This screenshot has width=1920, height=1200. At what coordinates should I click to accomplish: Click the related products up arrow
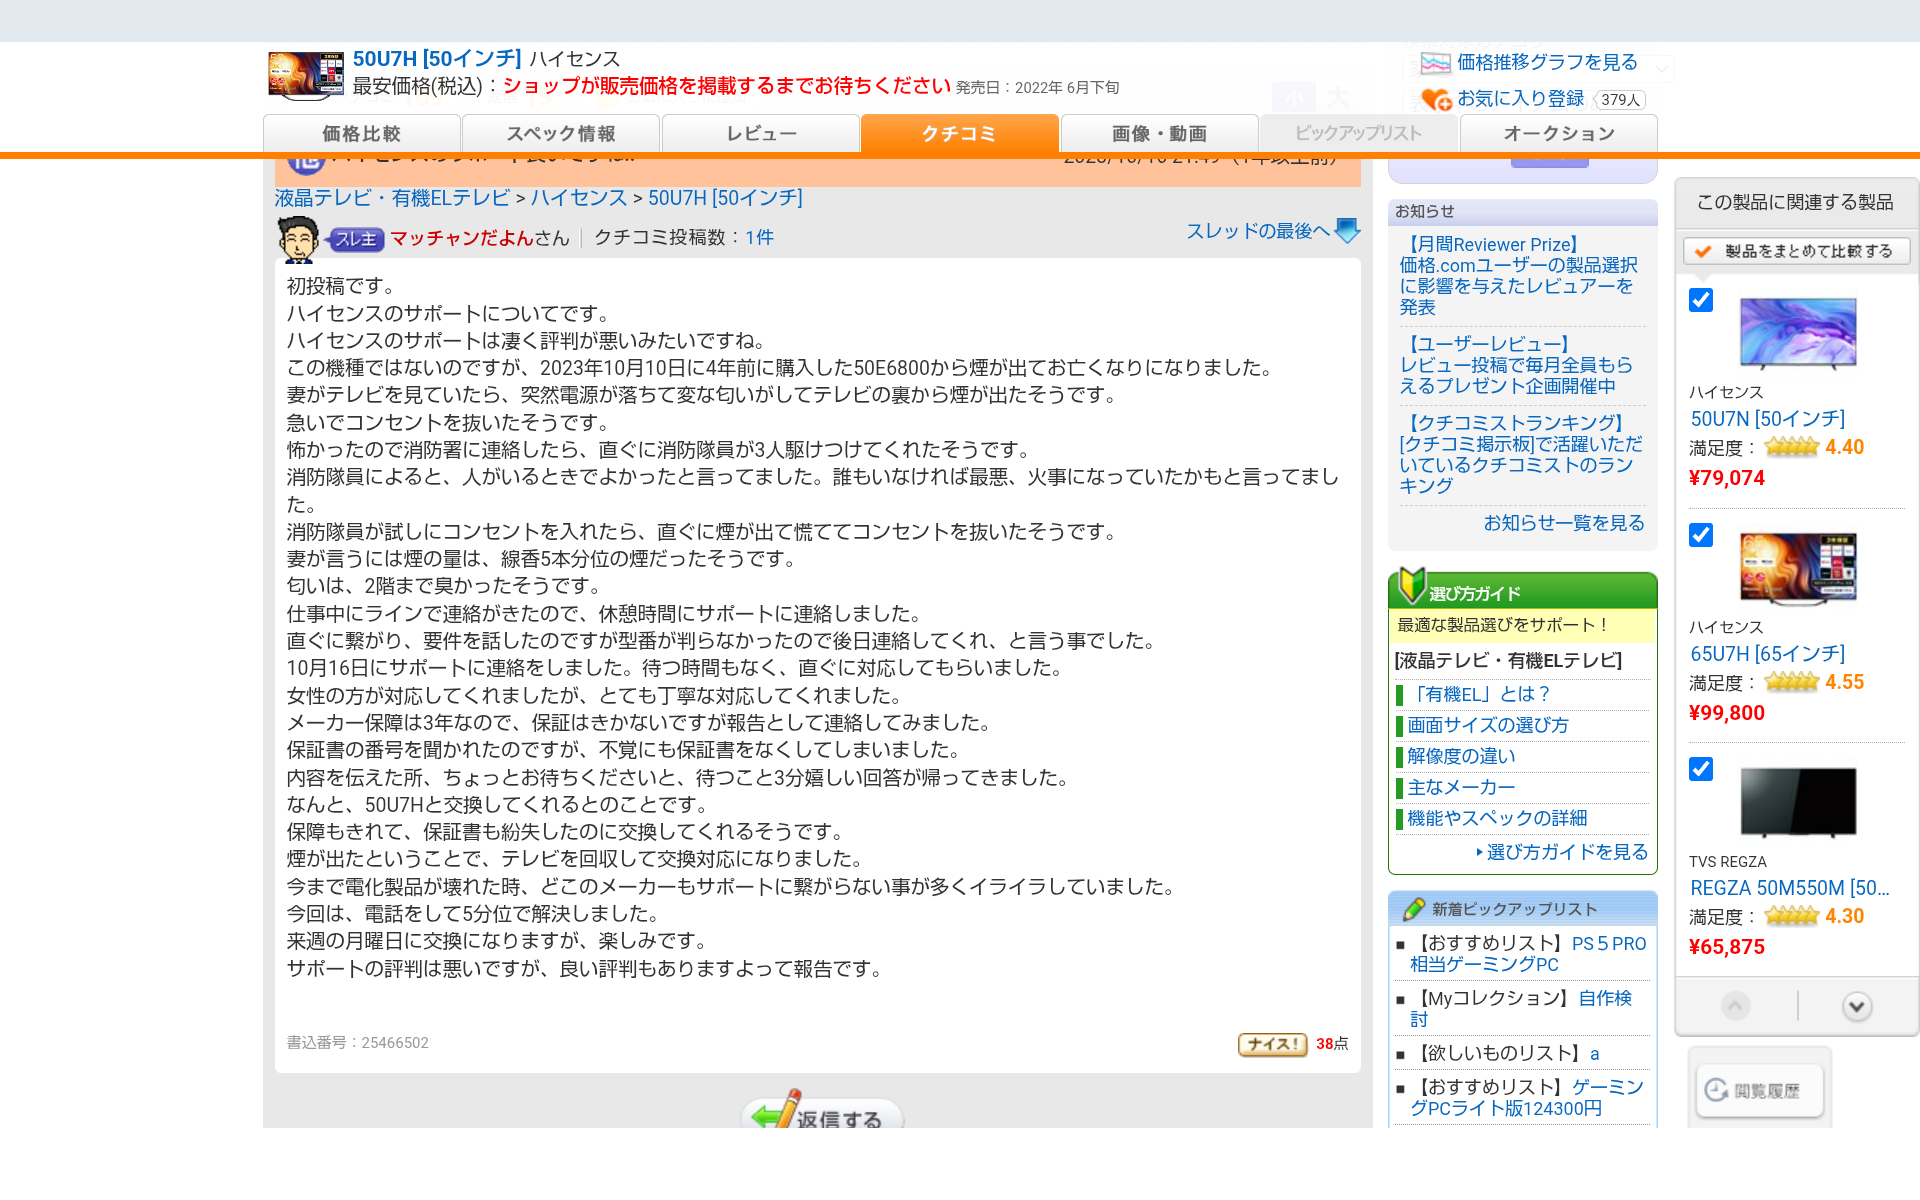point(1736,1006)
